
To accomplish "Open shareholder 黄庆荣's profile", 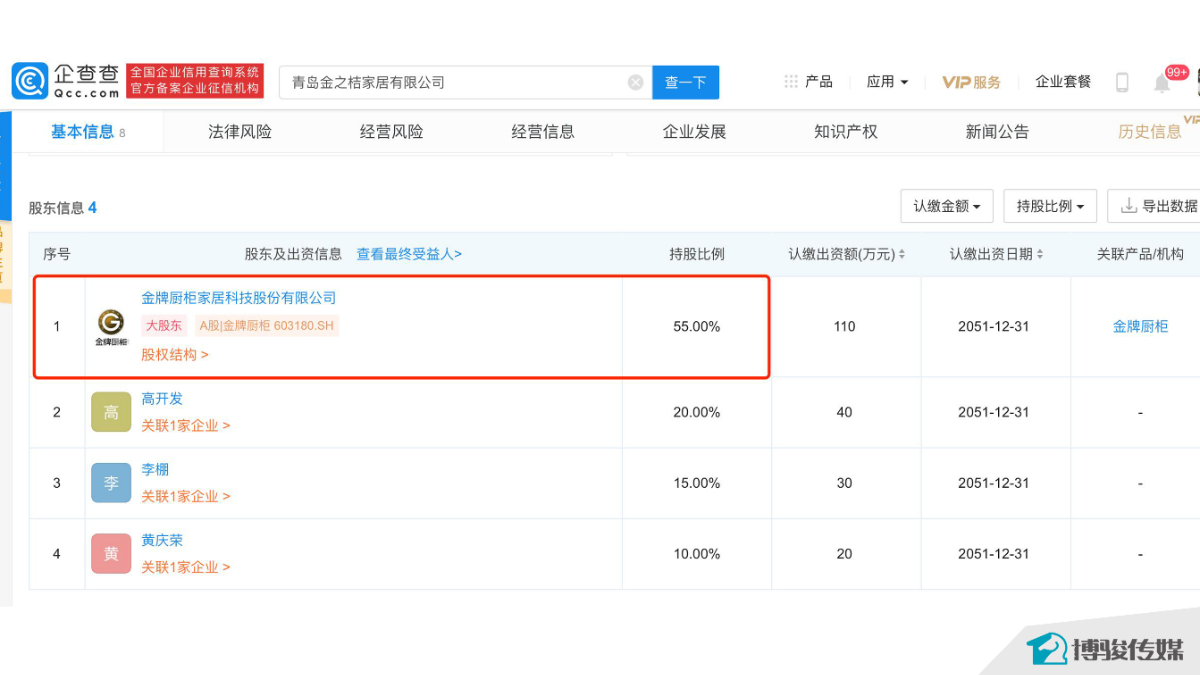I will click(162, 541).
